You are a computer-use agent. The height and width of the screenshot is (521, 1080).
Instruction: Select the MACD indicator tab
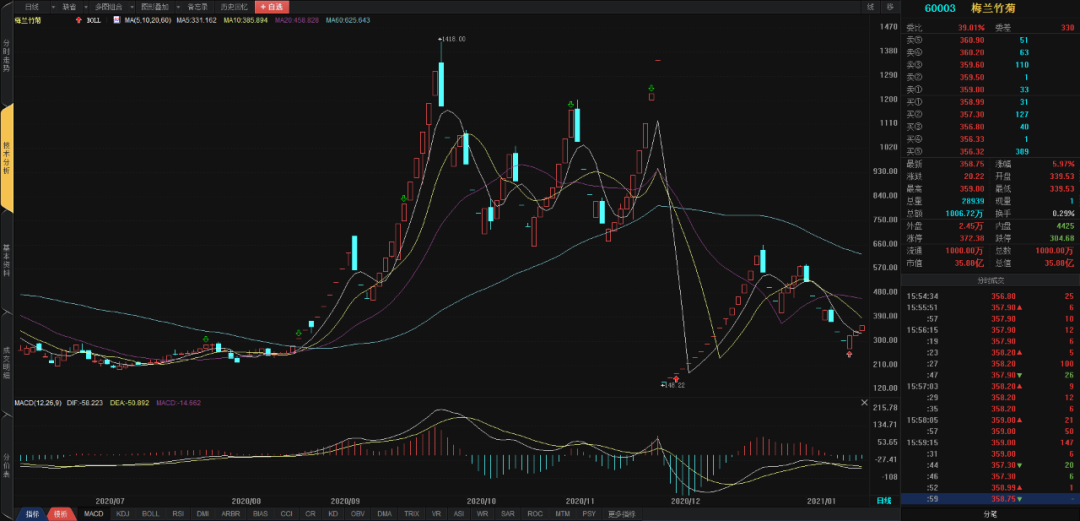pyautogui.click(x=93, y=514)
